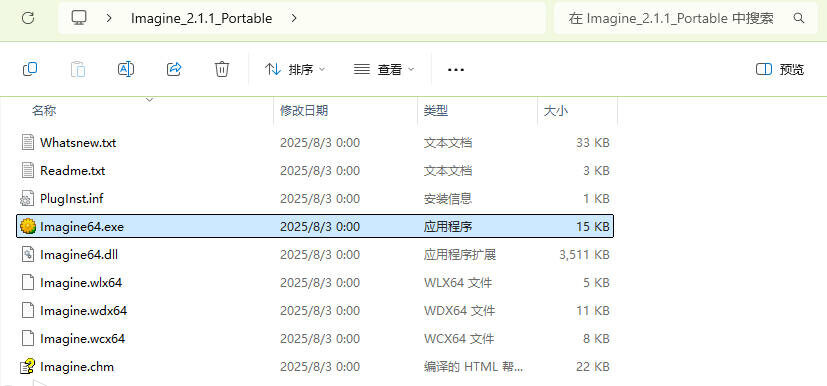Sort by the 大小 column header
The height and width of the screenshot is (386, 827).
(556, 111)
